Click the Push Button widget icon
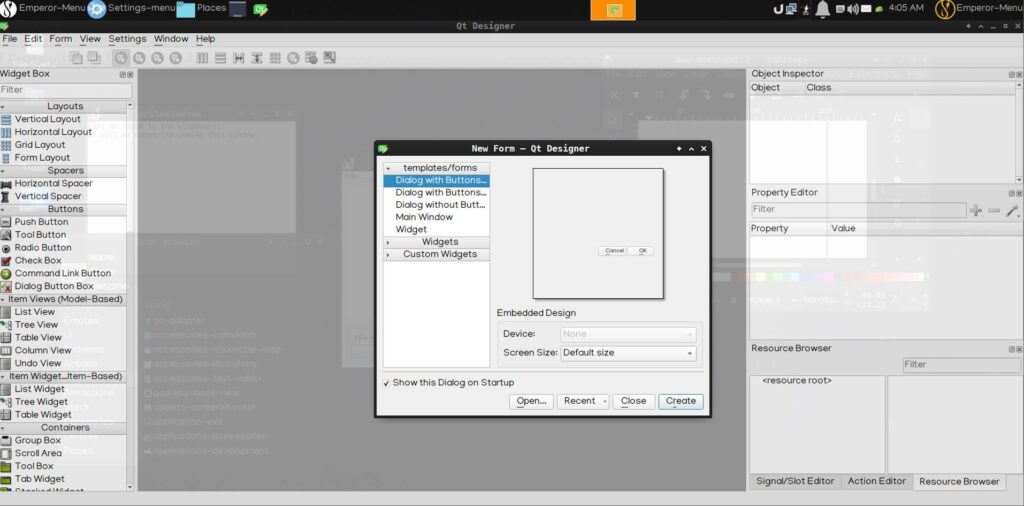 (x=6, y=222)
